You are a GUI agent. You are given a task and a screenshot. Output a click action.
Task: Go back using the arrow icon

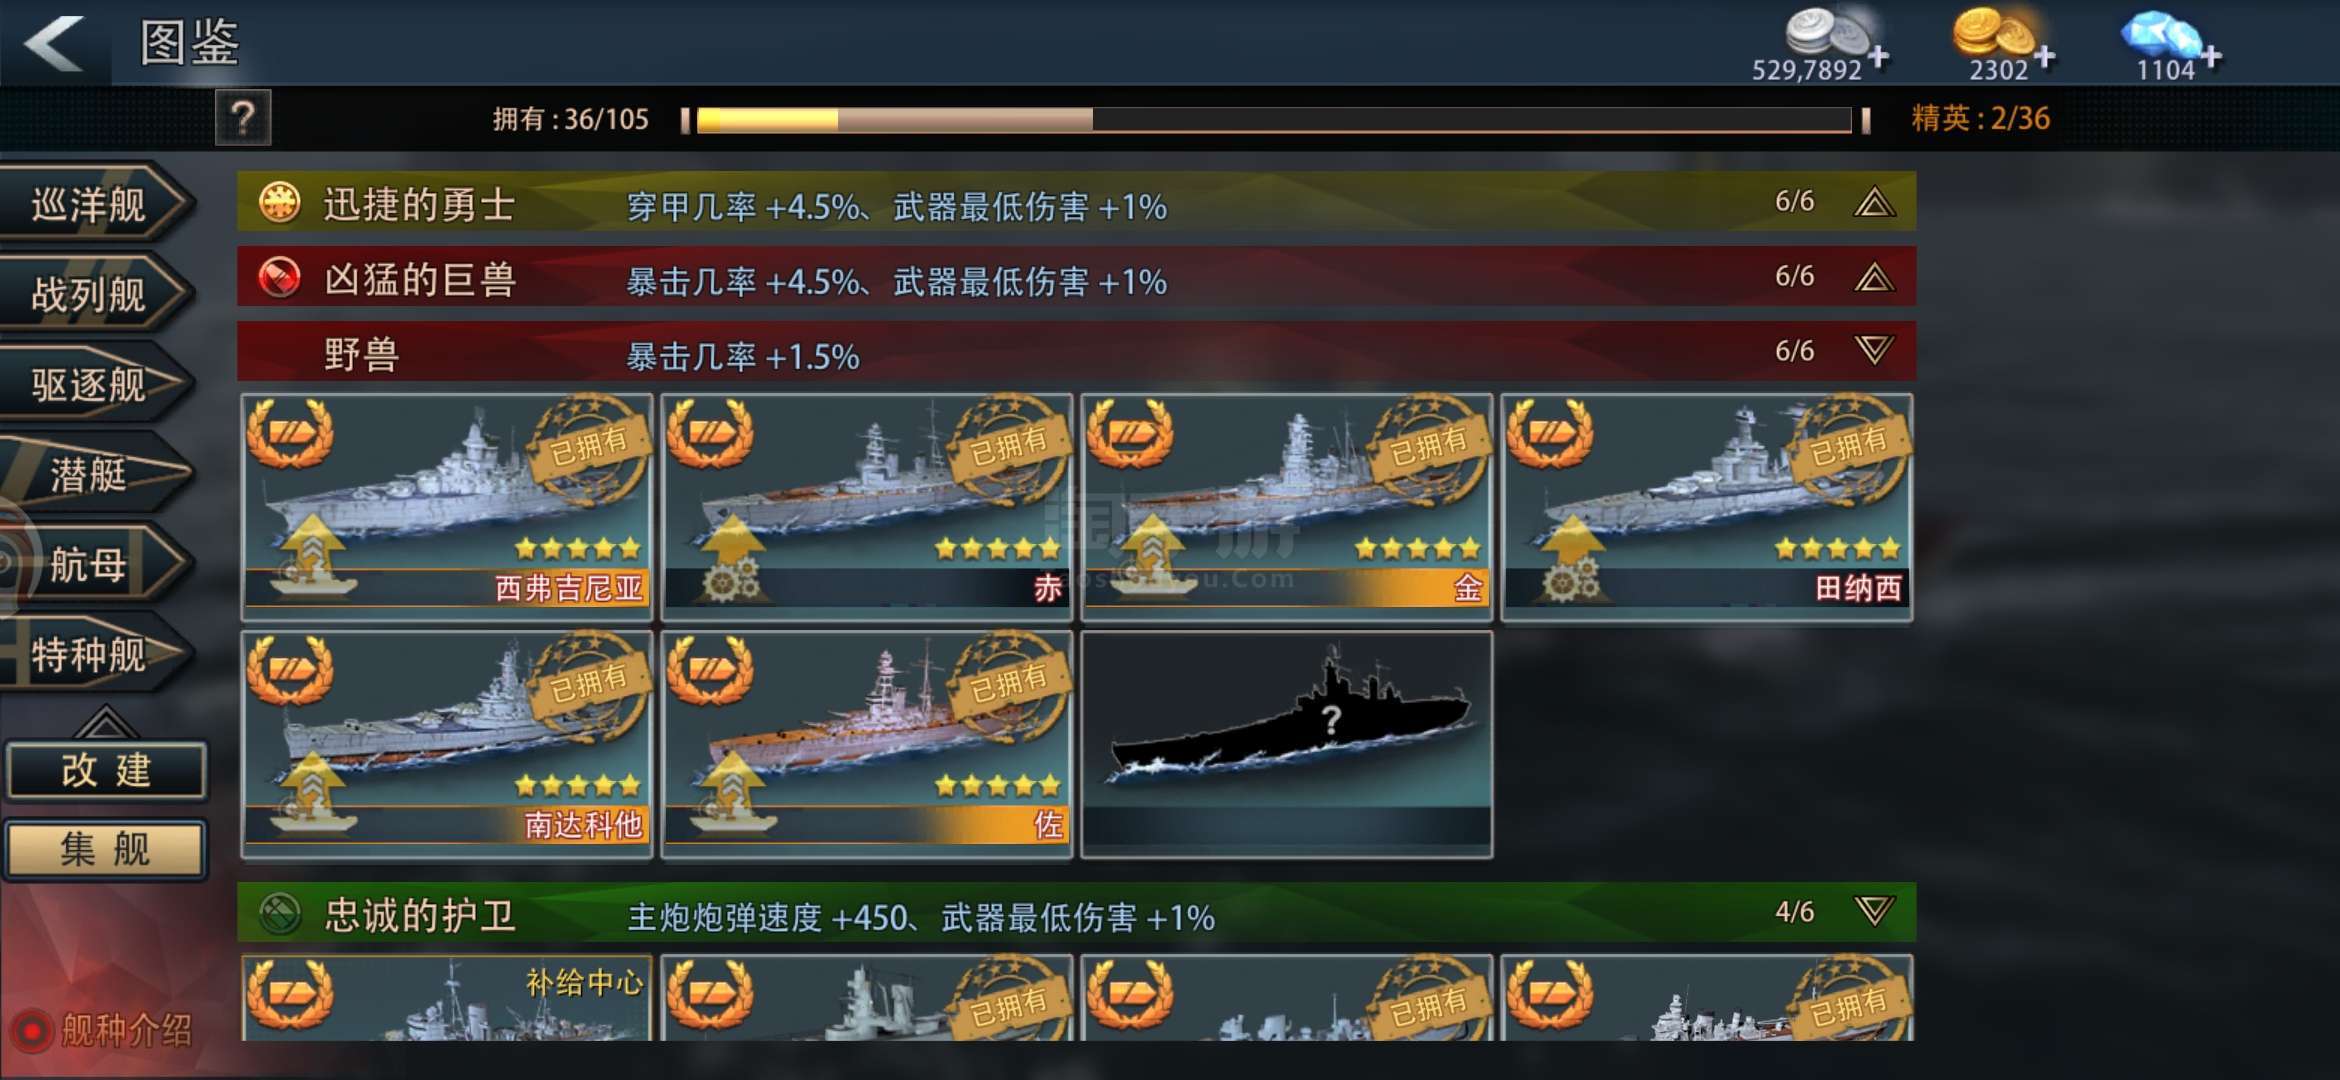(55, 43)
